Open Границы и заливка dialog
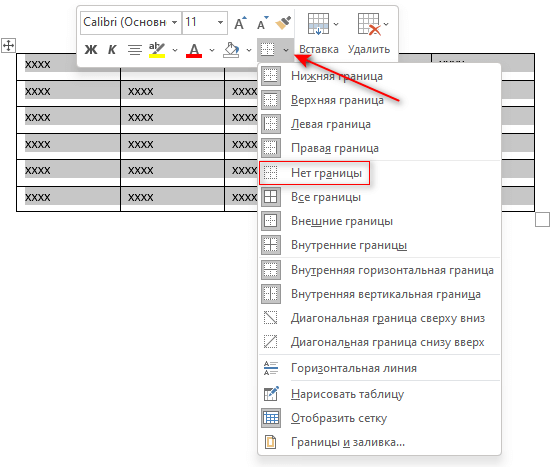Screen dimensions: 552x467 pyautogui.click(x=380, y=442)
